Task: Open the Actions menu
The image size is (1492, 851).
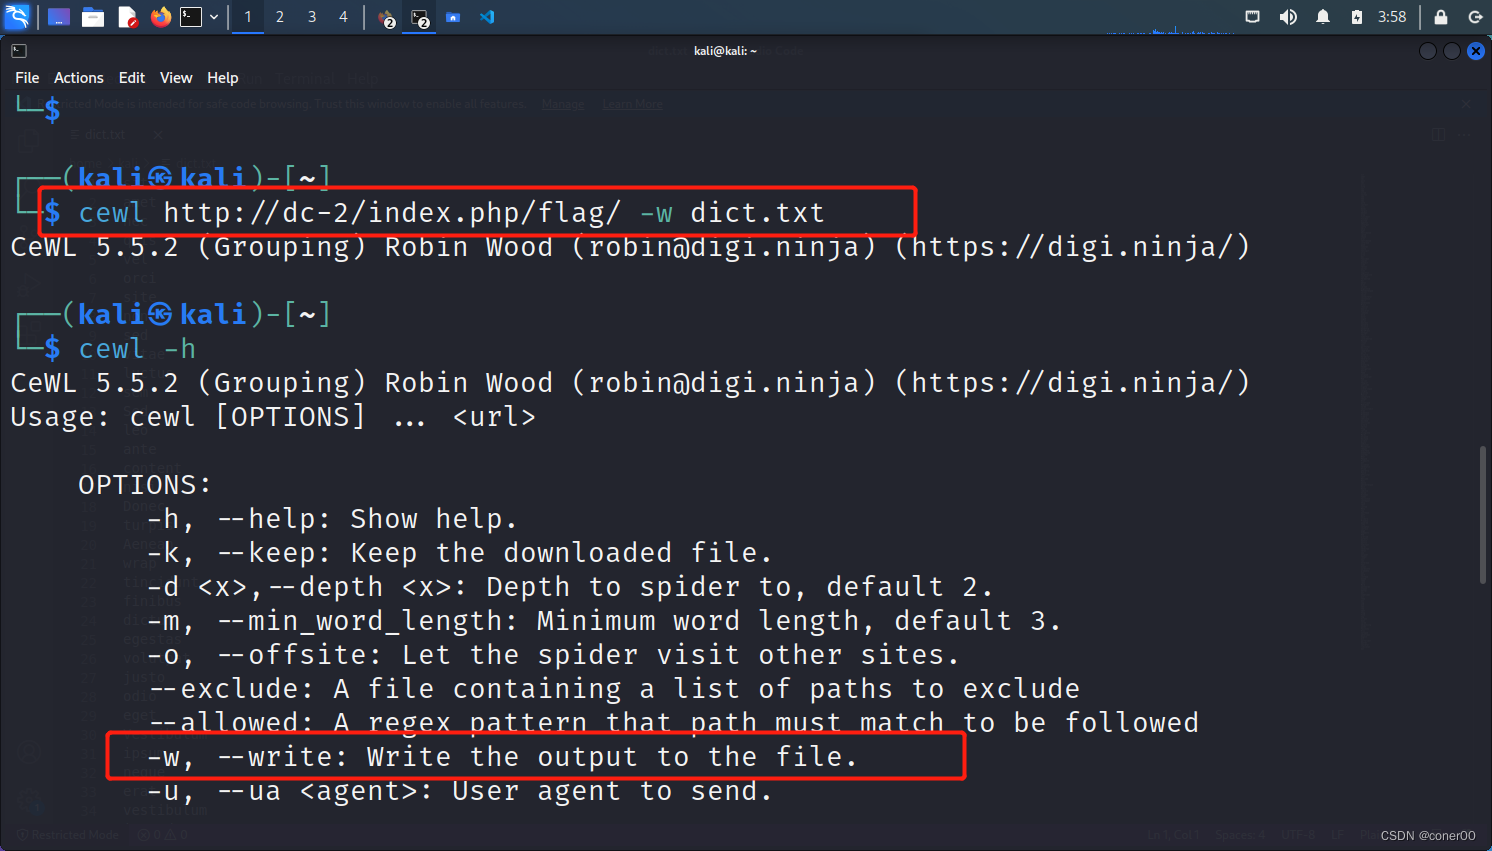Action: coord(79,77)
